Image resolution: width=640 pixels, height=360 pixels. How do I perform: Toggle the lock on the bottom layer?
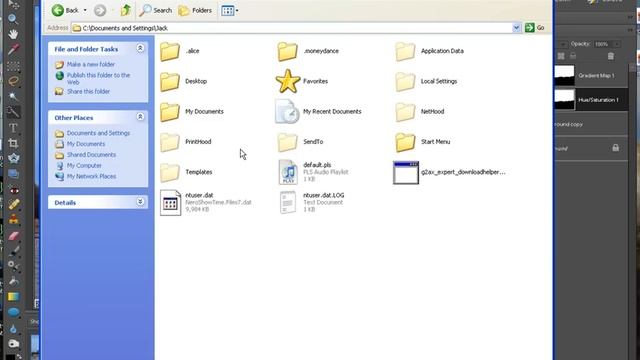(616, 148)
